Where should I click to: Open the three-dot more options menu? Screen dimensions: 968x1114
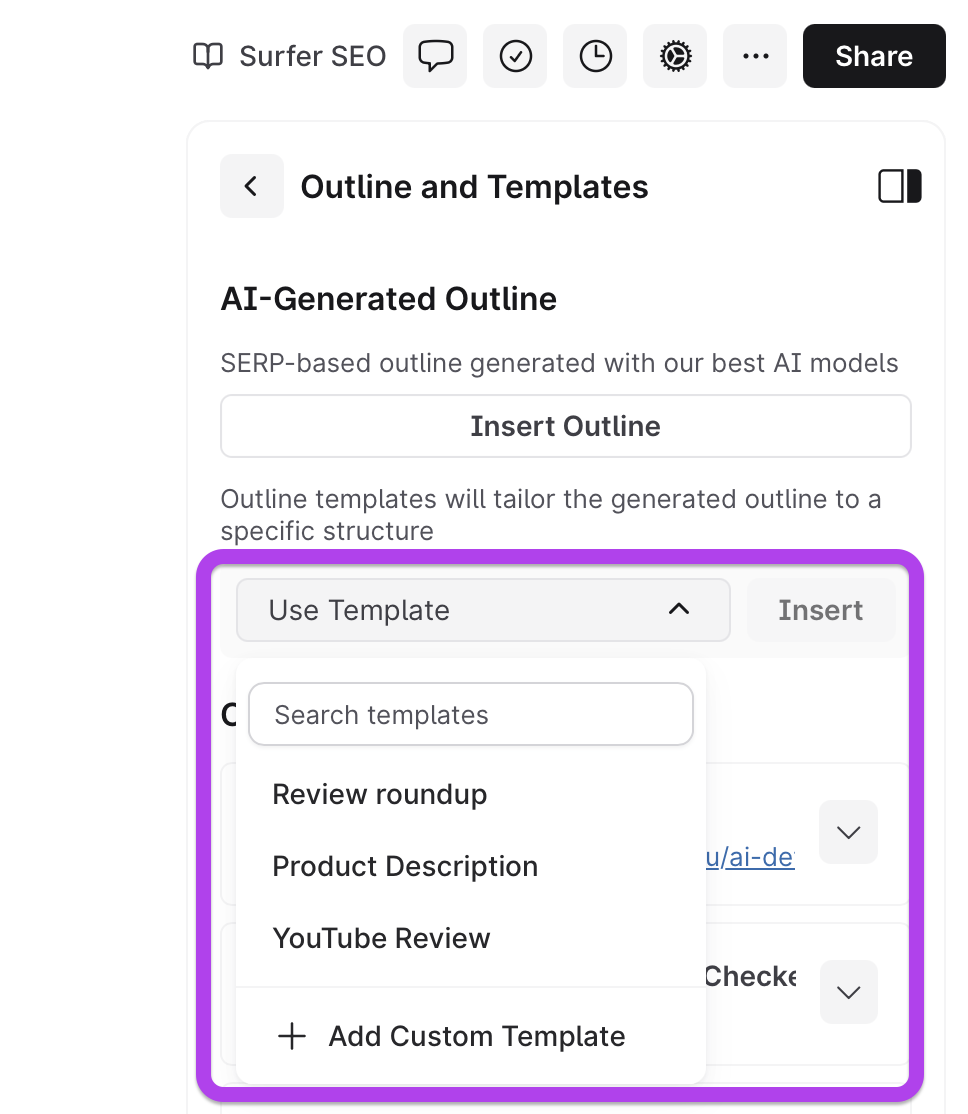coord(755,56)
